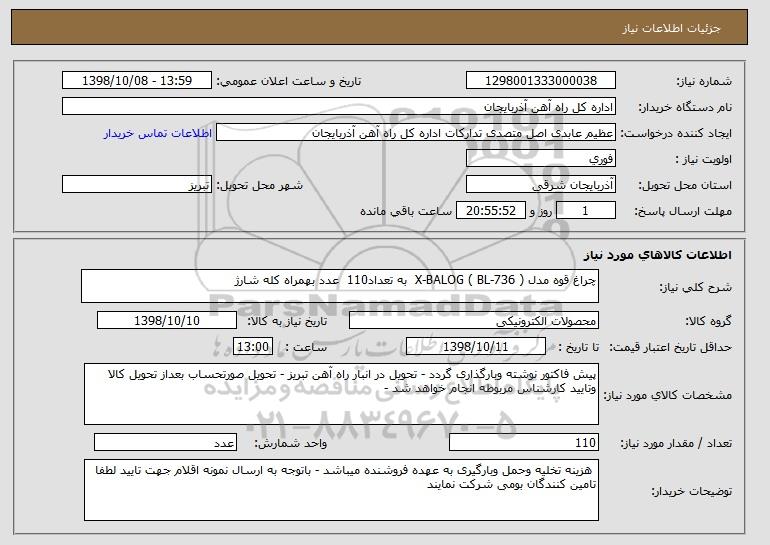The height and width of the screenshot is (545, 770).
Task: Click the label تا تاریخ
Action: [578, 348]
